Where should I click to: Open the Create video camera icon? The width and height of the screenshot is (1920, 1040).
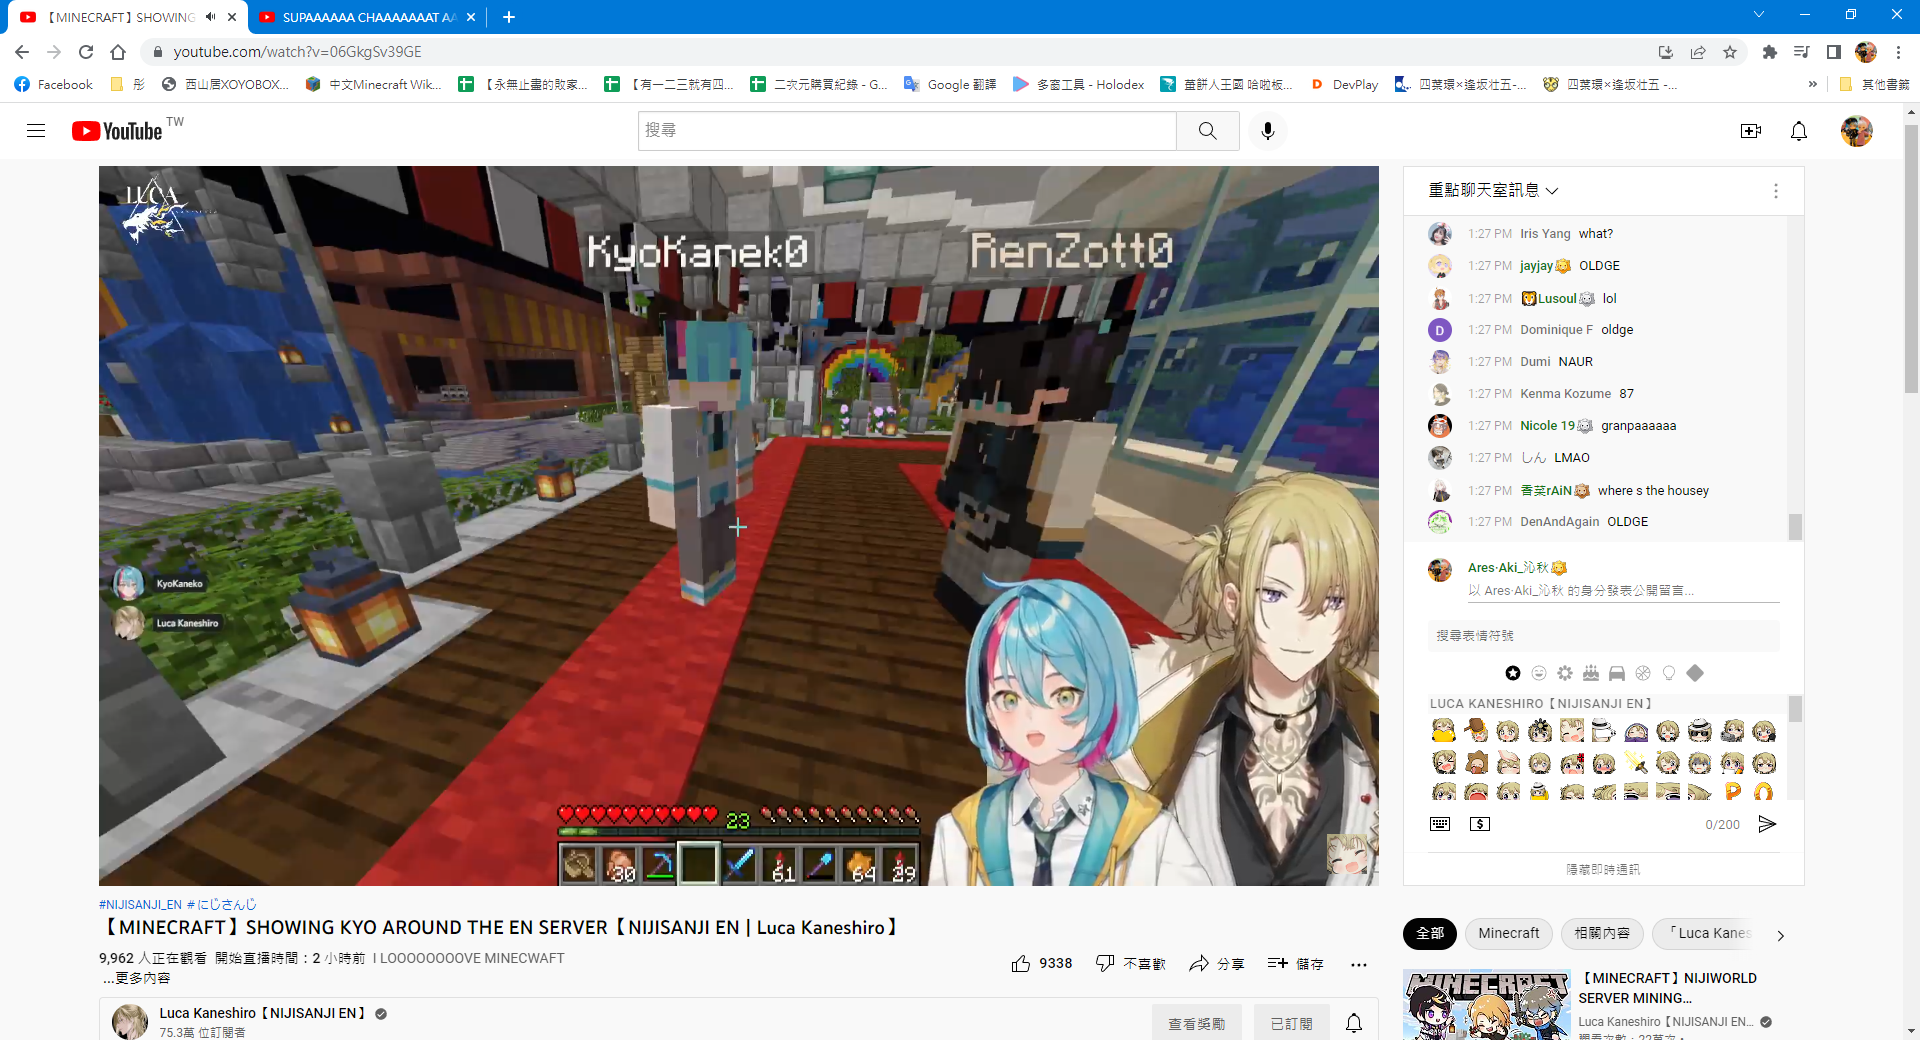click(1751, 131)
